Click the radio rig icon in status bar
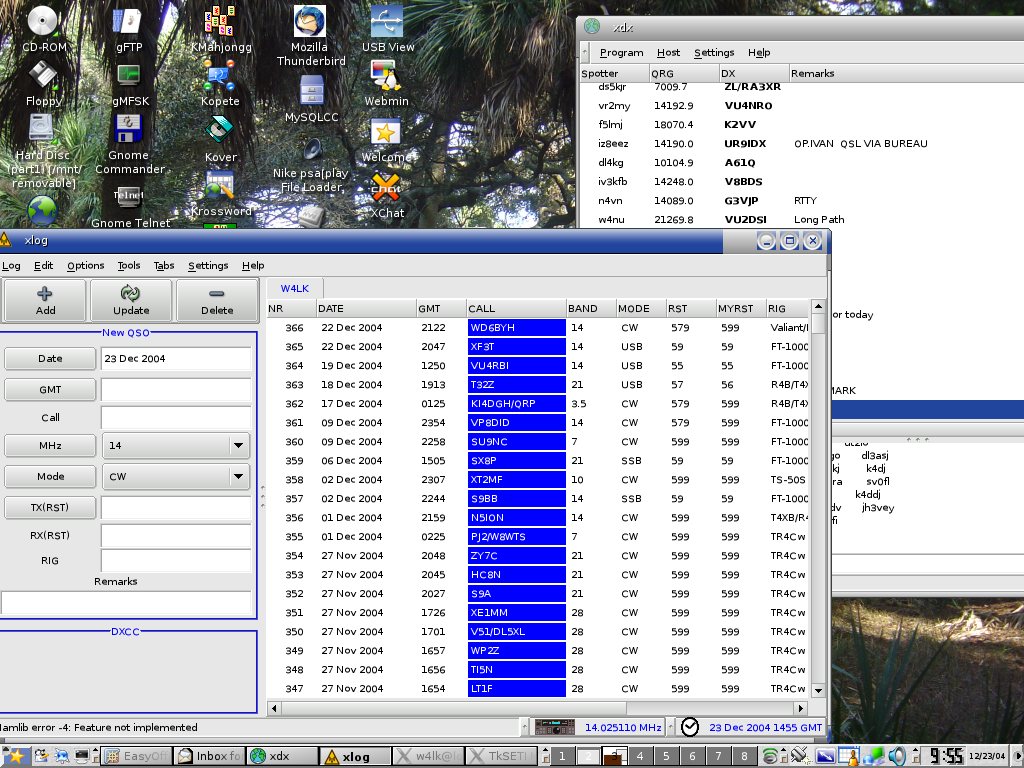The image size is (1024, 768). (556, 727)
